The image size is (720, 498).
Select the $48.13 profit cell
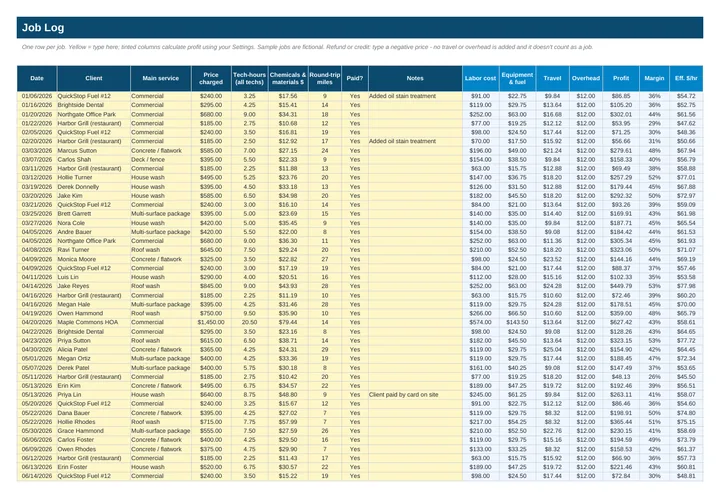(621, 377)
